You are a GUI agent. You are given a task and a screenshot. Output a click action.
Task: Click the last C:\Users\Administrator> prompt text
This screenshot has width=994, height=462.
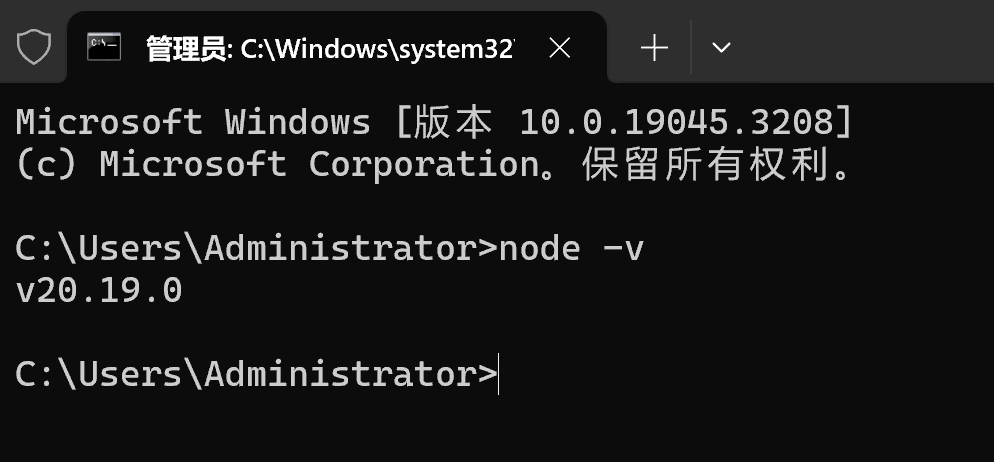[x=256, y=374]
